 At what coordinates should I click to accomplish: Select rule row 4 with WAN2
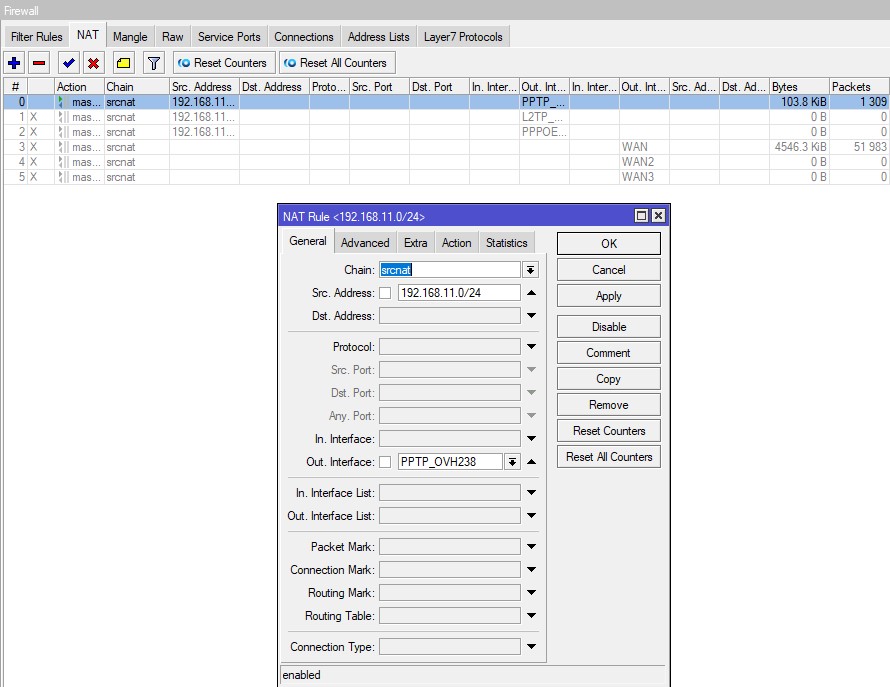coord(446,162)
